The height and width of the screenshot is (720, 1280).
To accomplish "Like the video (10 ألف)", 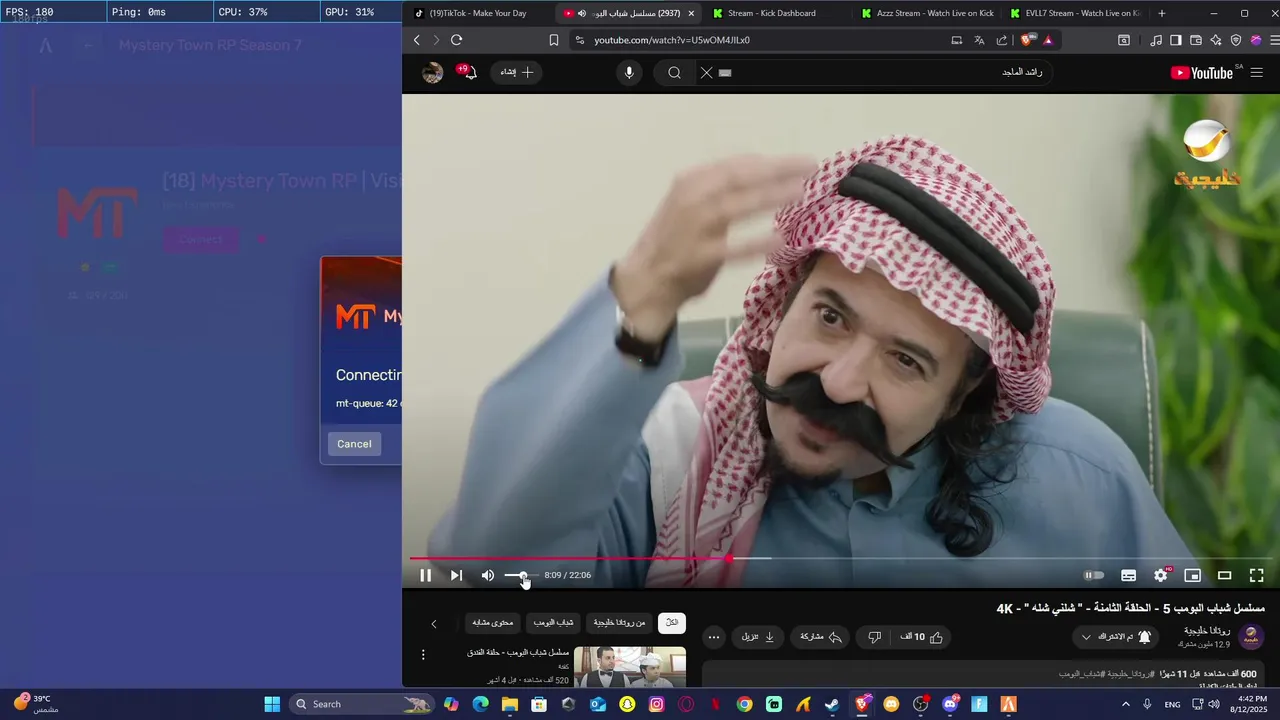I will [922, 637].
